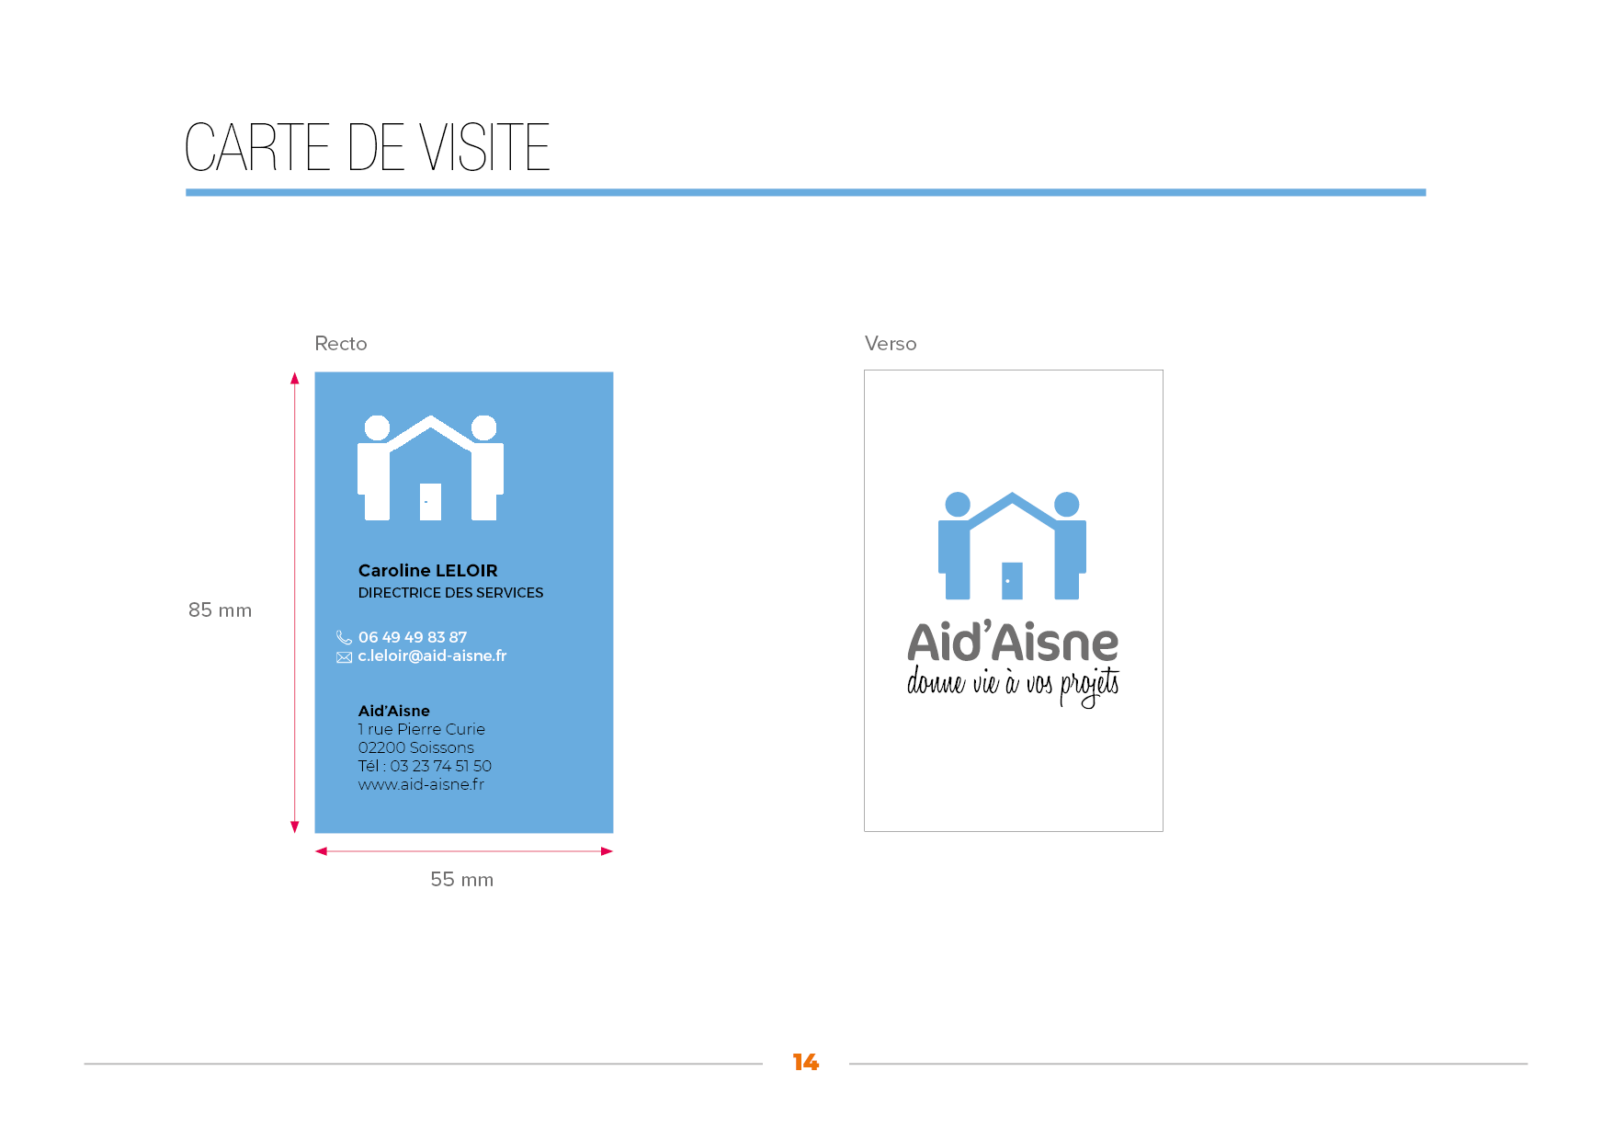Screen dimensions: 1612x1140
Task: Select the blue house logo on the verso card
Action: coord(1012,545)
